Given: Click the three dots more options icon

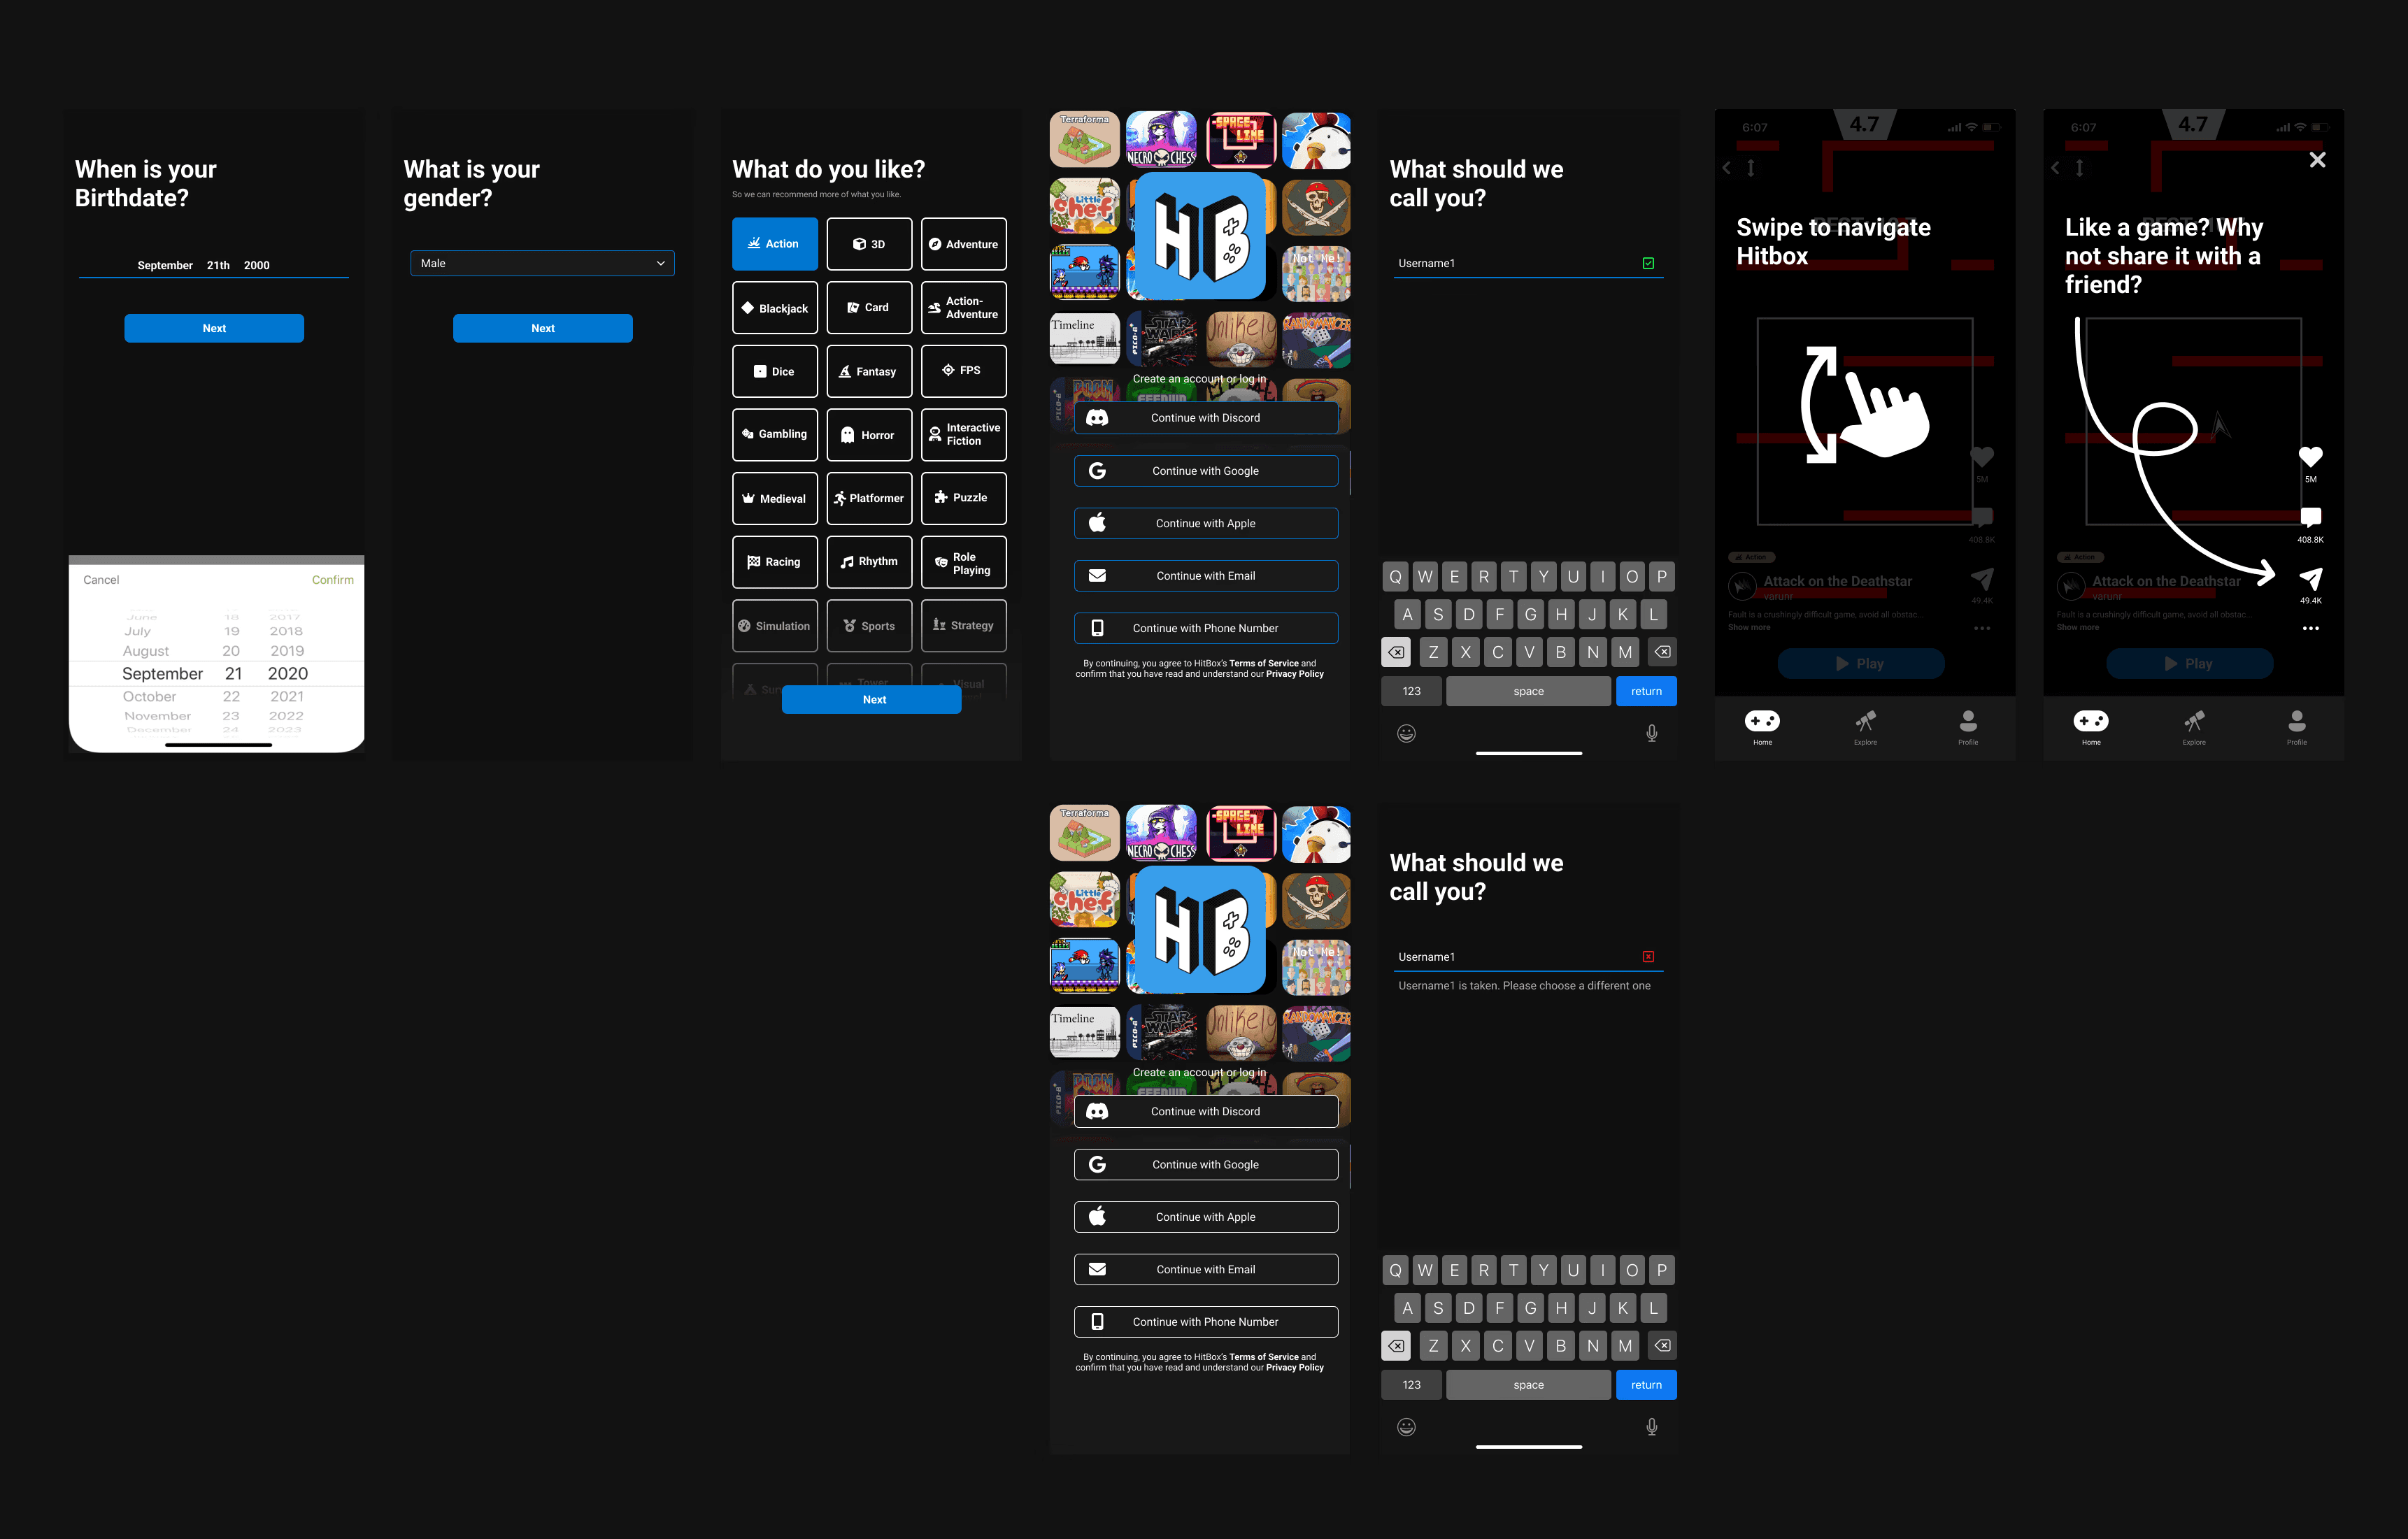Looking at the screenshot, I should [2310, 628].
